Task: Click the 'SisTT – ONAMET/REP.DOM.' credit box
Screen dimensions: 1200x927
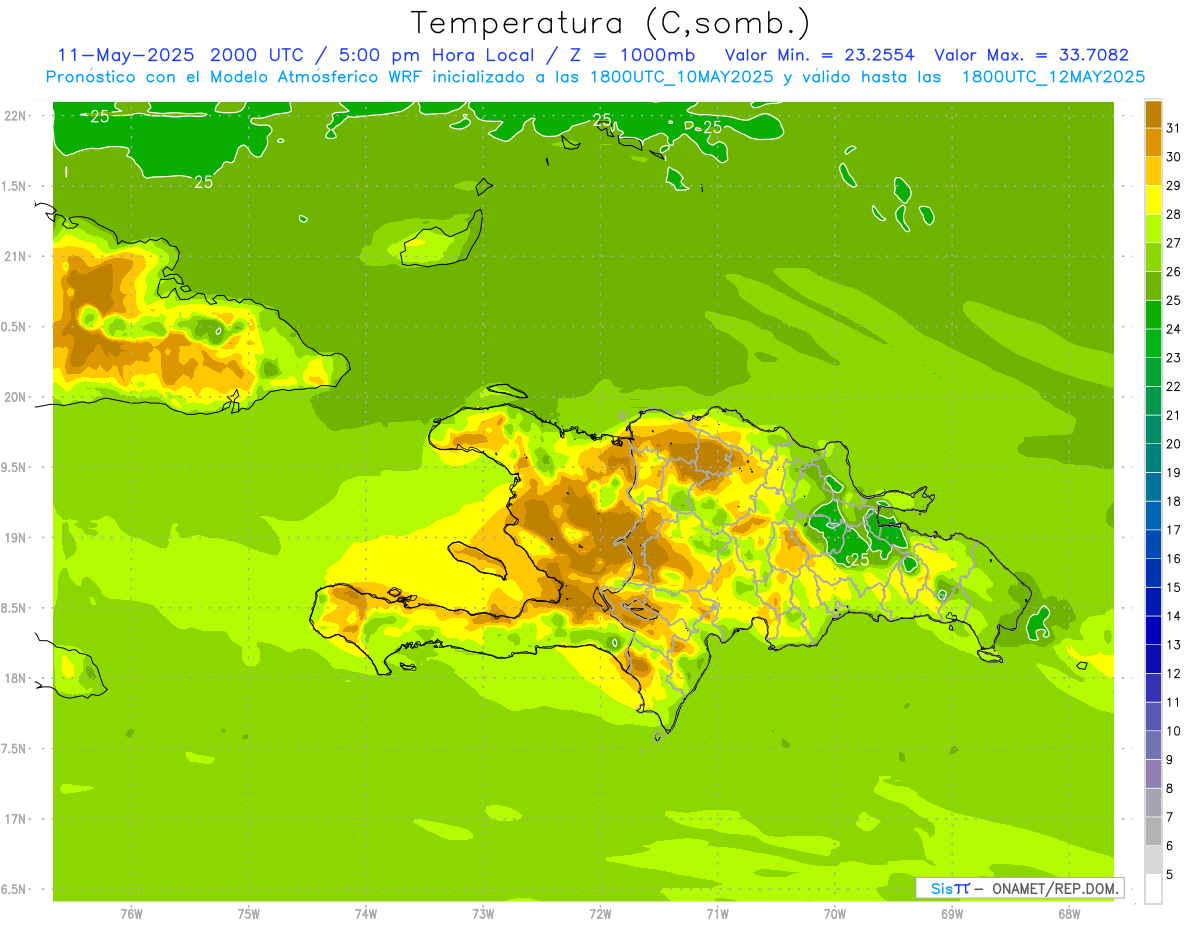Action: 1020,888
